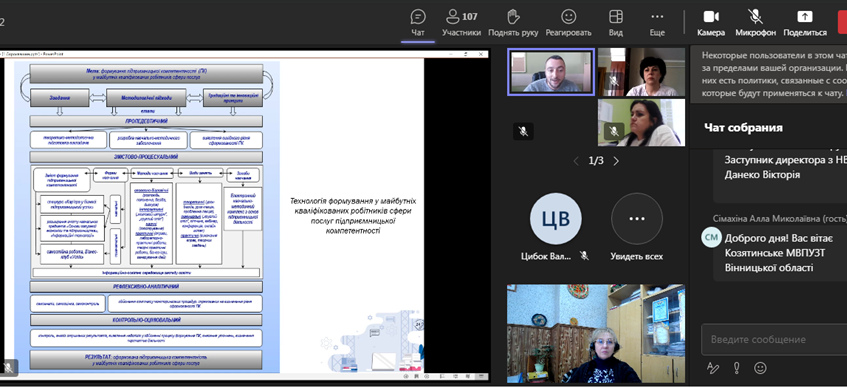This screenshot has width=847, height=388.
Task: Click presenter muted mic icon bottom-left
Action: click(9, 368)
